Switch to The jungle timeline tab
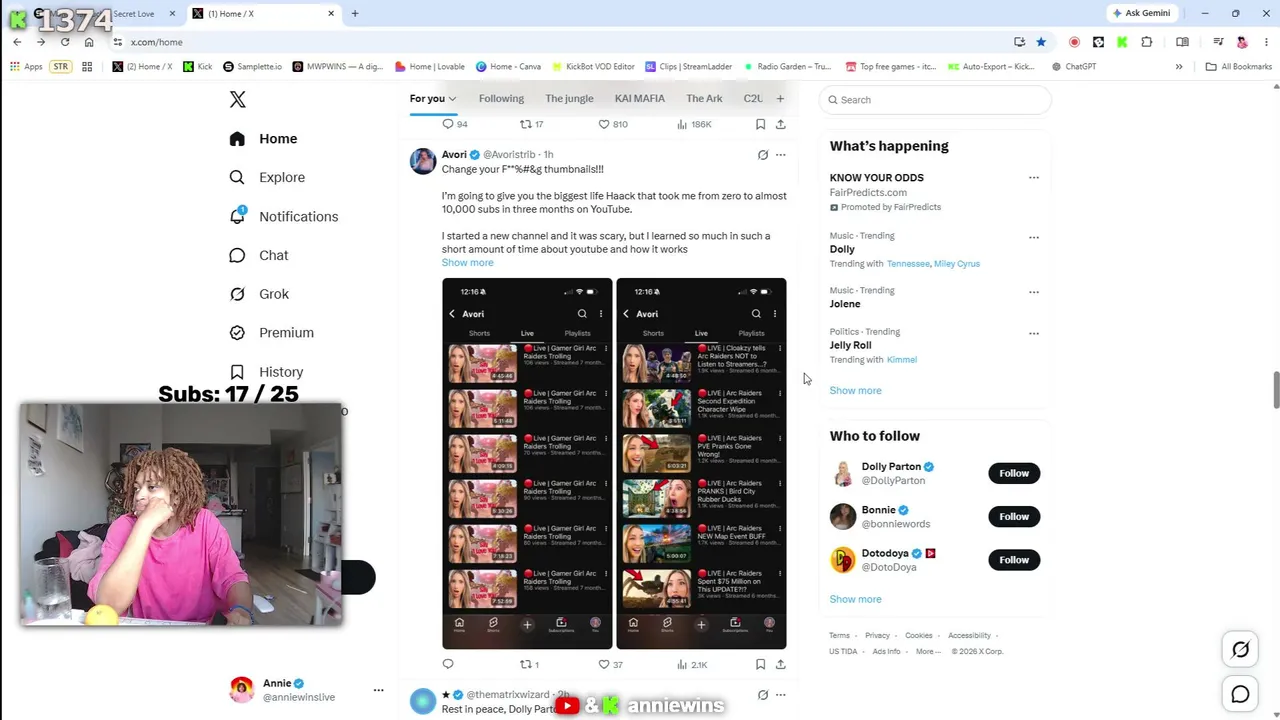The image size is (1280, 720). [x=569, y=98]
